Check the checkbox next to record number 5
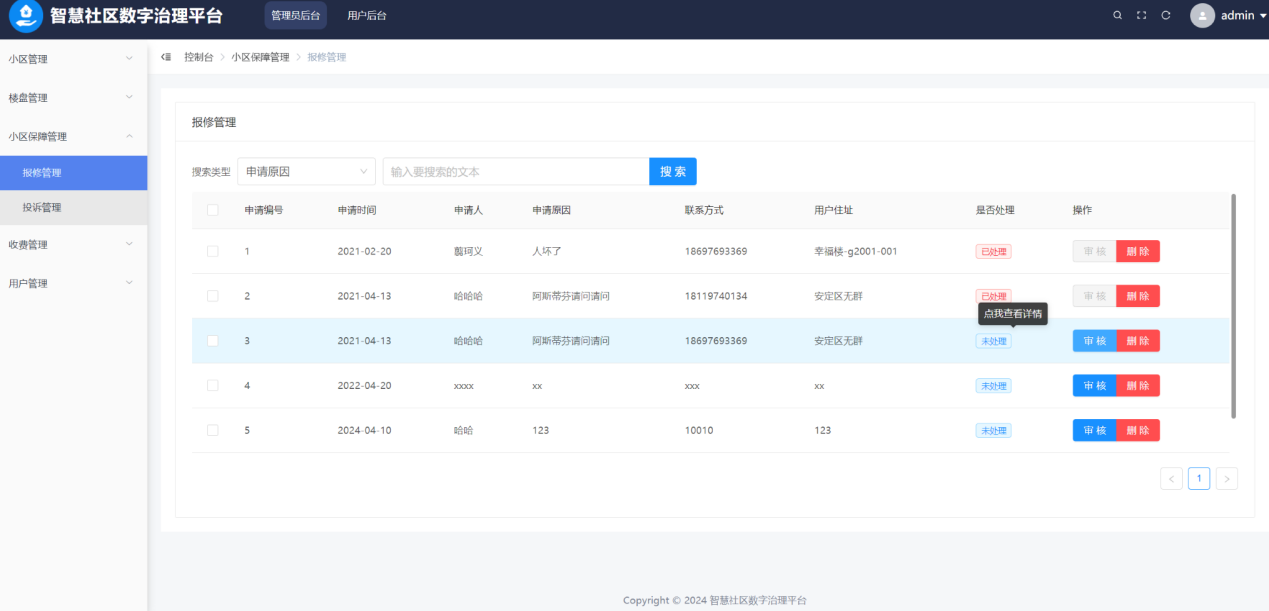 point(213,430)
